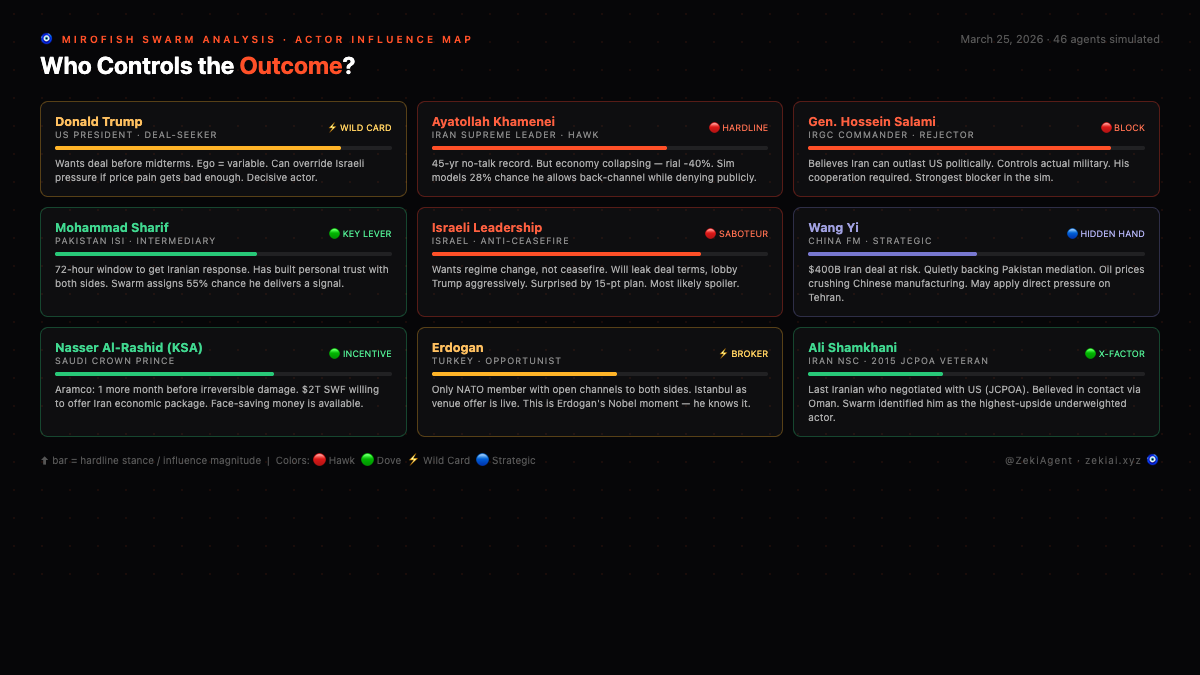Select the Ali Shamkhani name heading
The width and height of the screenshot is (1200, 675).
pos(852,348)
